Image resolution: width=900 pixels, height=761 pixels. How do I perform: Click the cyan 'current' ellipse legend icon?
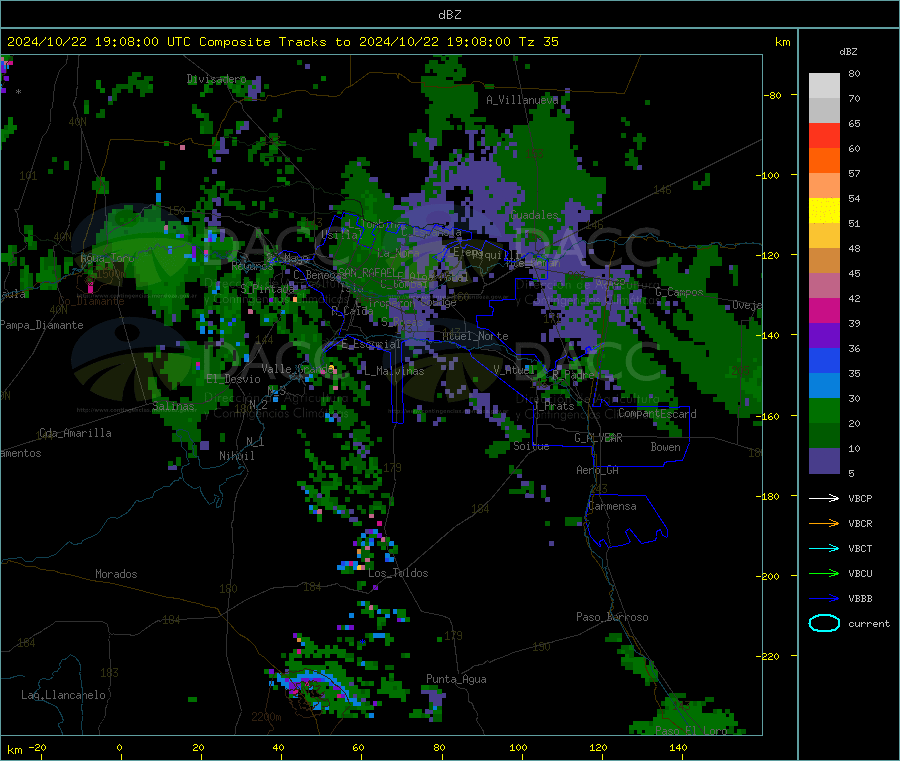click(x=824, y=623)
